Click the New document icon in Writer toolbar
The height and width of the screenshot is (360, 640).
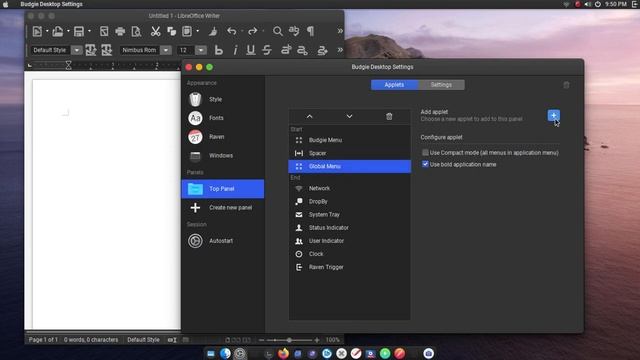coord(37,31)
